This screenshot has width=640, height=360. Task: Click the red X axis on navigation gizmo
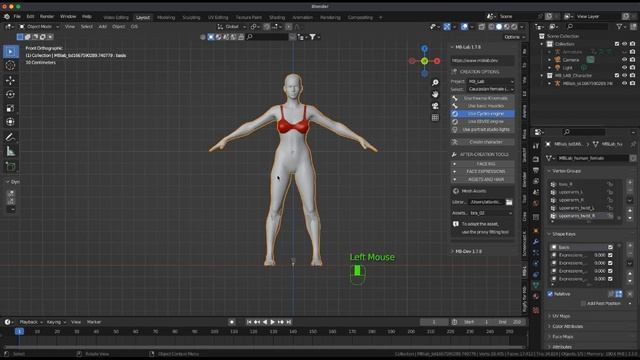437,61
